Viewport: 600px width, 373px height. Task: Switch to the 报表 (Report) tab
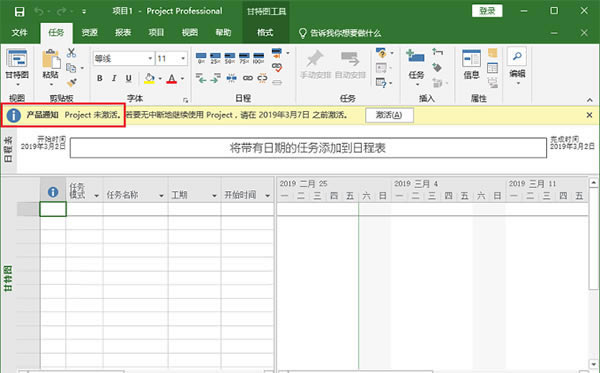pyautogui.click(x=123, y=33)
